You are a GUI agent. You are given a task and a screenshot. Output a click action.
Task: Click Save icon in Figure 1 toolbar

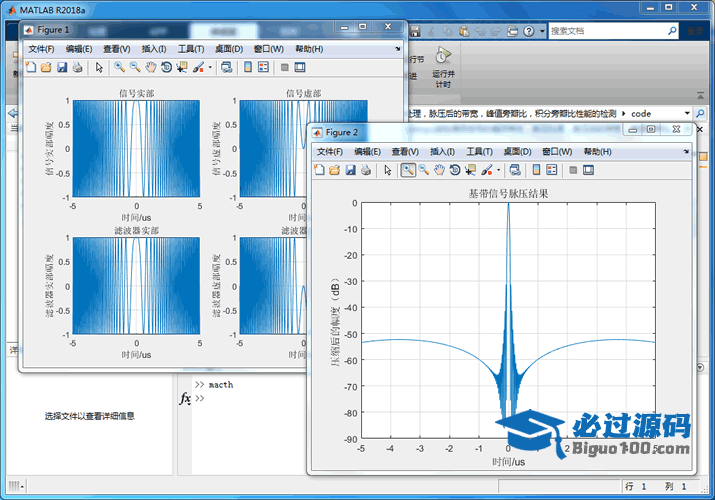(62, 67)
